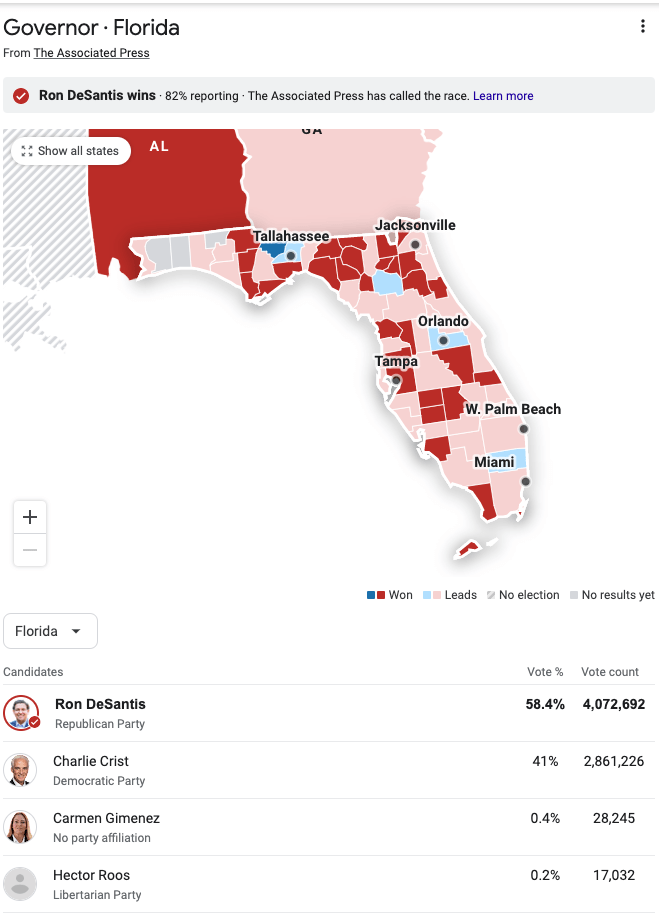Click the Miami city dot on map
This screenshot has width=659, height=917.
526,482
